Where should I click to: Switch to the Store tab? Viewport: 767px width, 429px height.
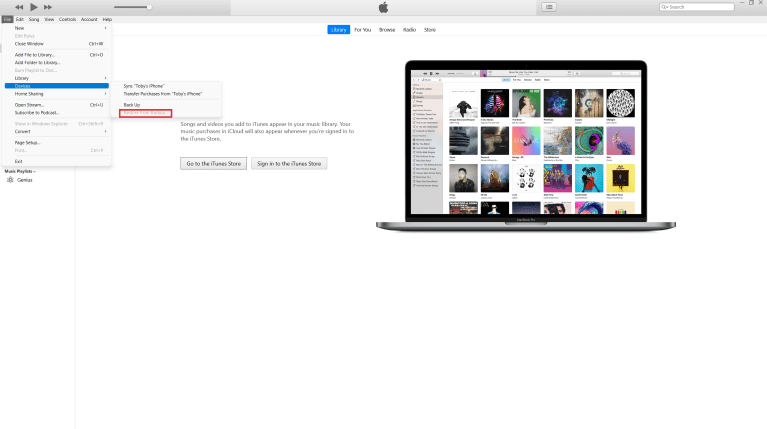pos(430,30)
